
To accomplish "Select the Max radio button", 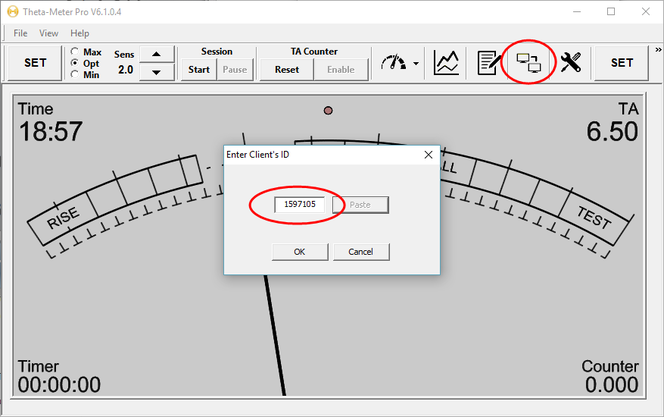I will pyautogui.click(x=76, y=51).
